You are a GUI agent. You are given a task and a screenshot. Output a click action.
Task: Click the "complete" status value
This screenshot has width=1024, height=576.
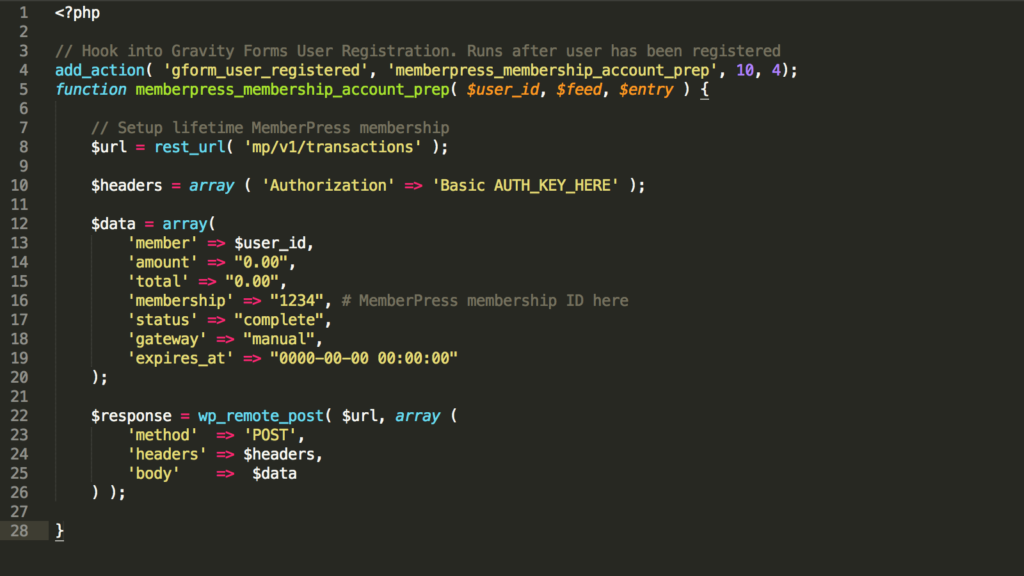point(280,320)
